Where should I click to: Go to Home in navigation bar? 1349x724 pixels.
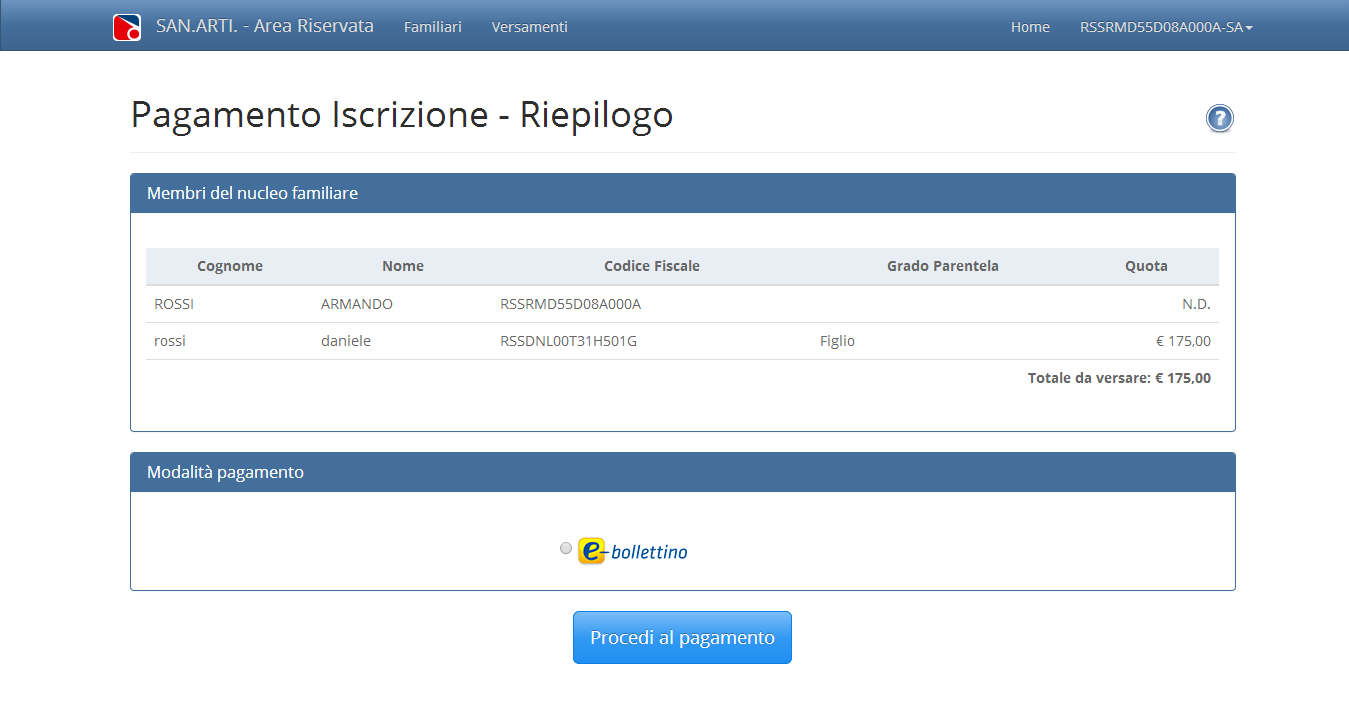click(1030, 27)
